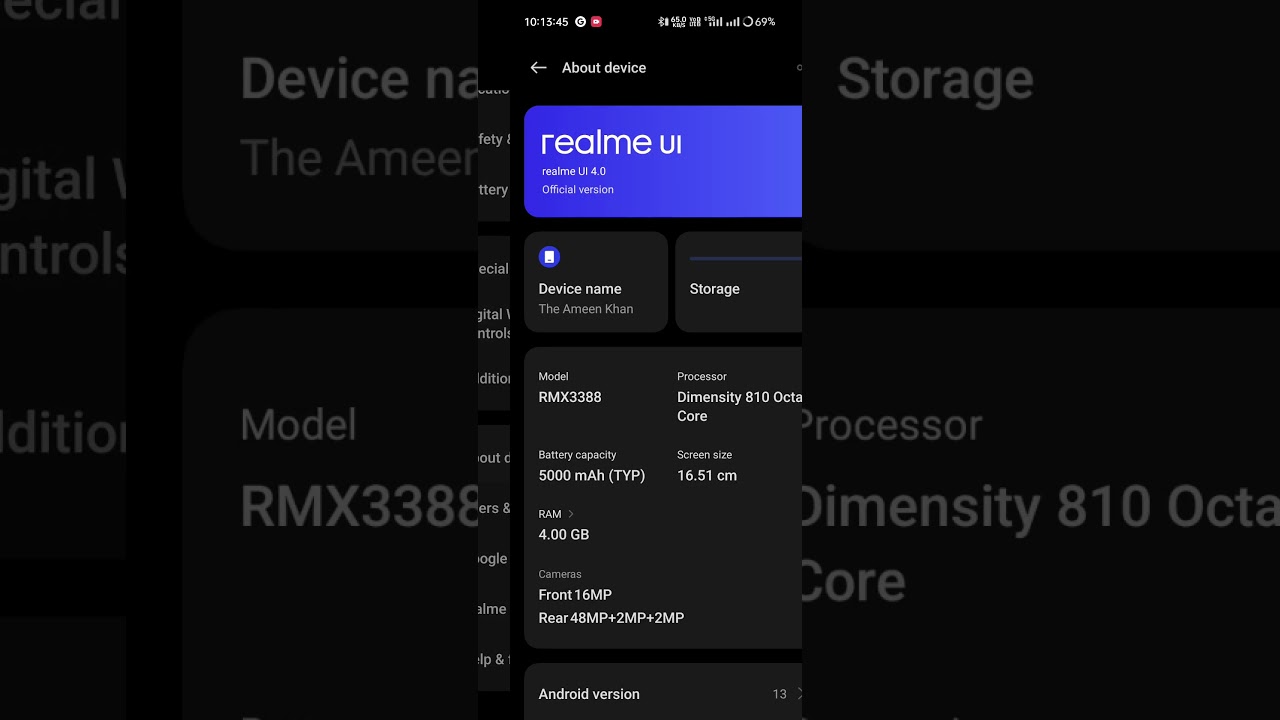Tap the storage usage progress bar
This screenshot has height=720, width=1280.
(746, 259)
